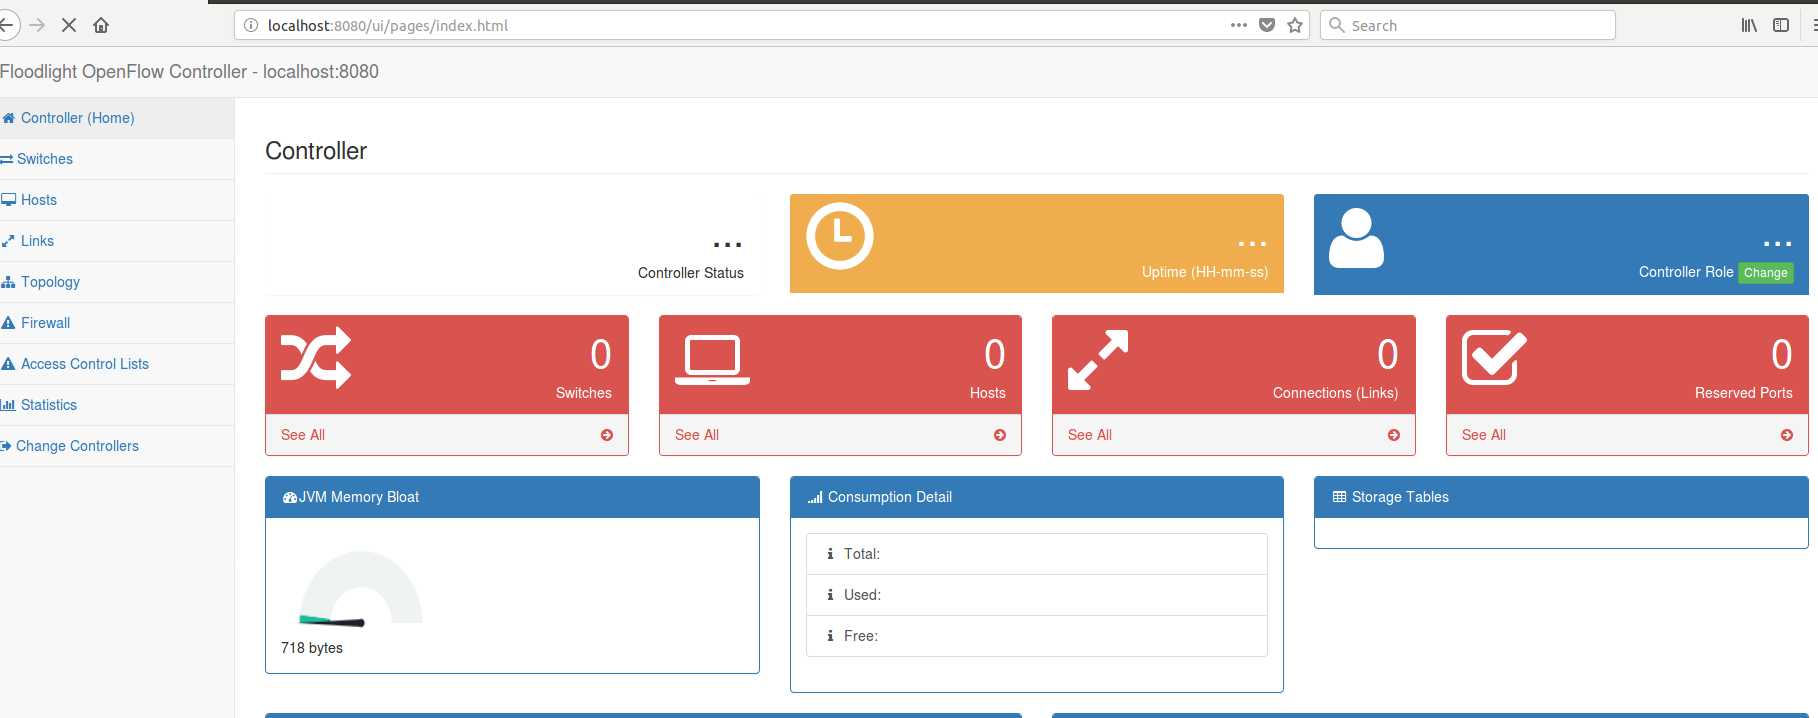
Task: Click the arrows icon on Connections card
Action: click(1098, 360)
